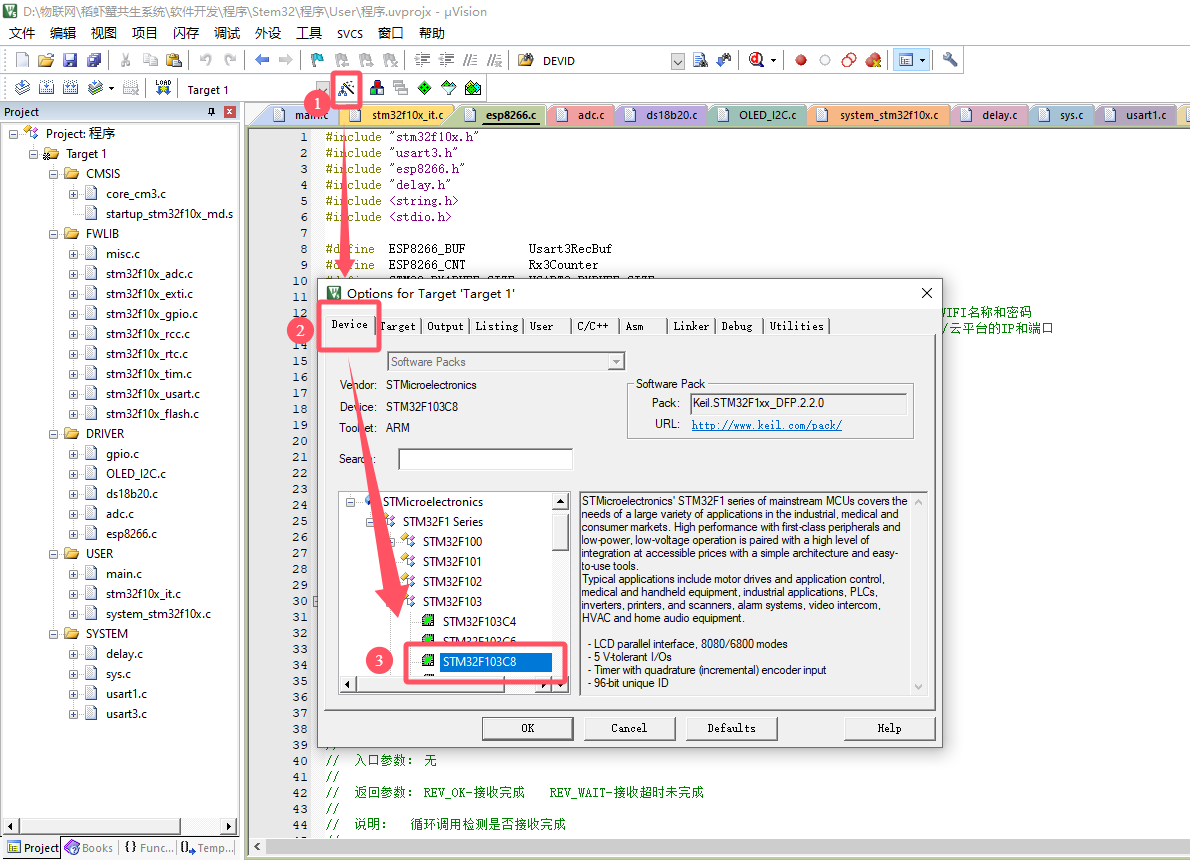
Task: Comment out selection toolbar icon
Action: [x=471, y=60]
